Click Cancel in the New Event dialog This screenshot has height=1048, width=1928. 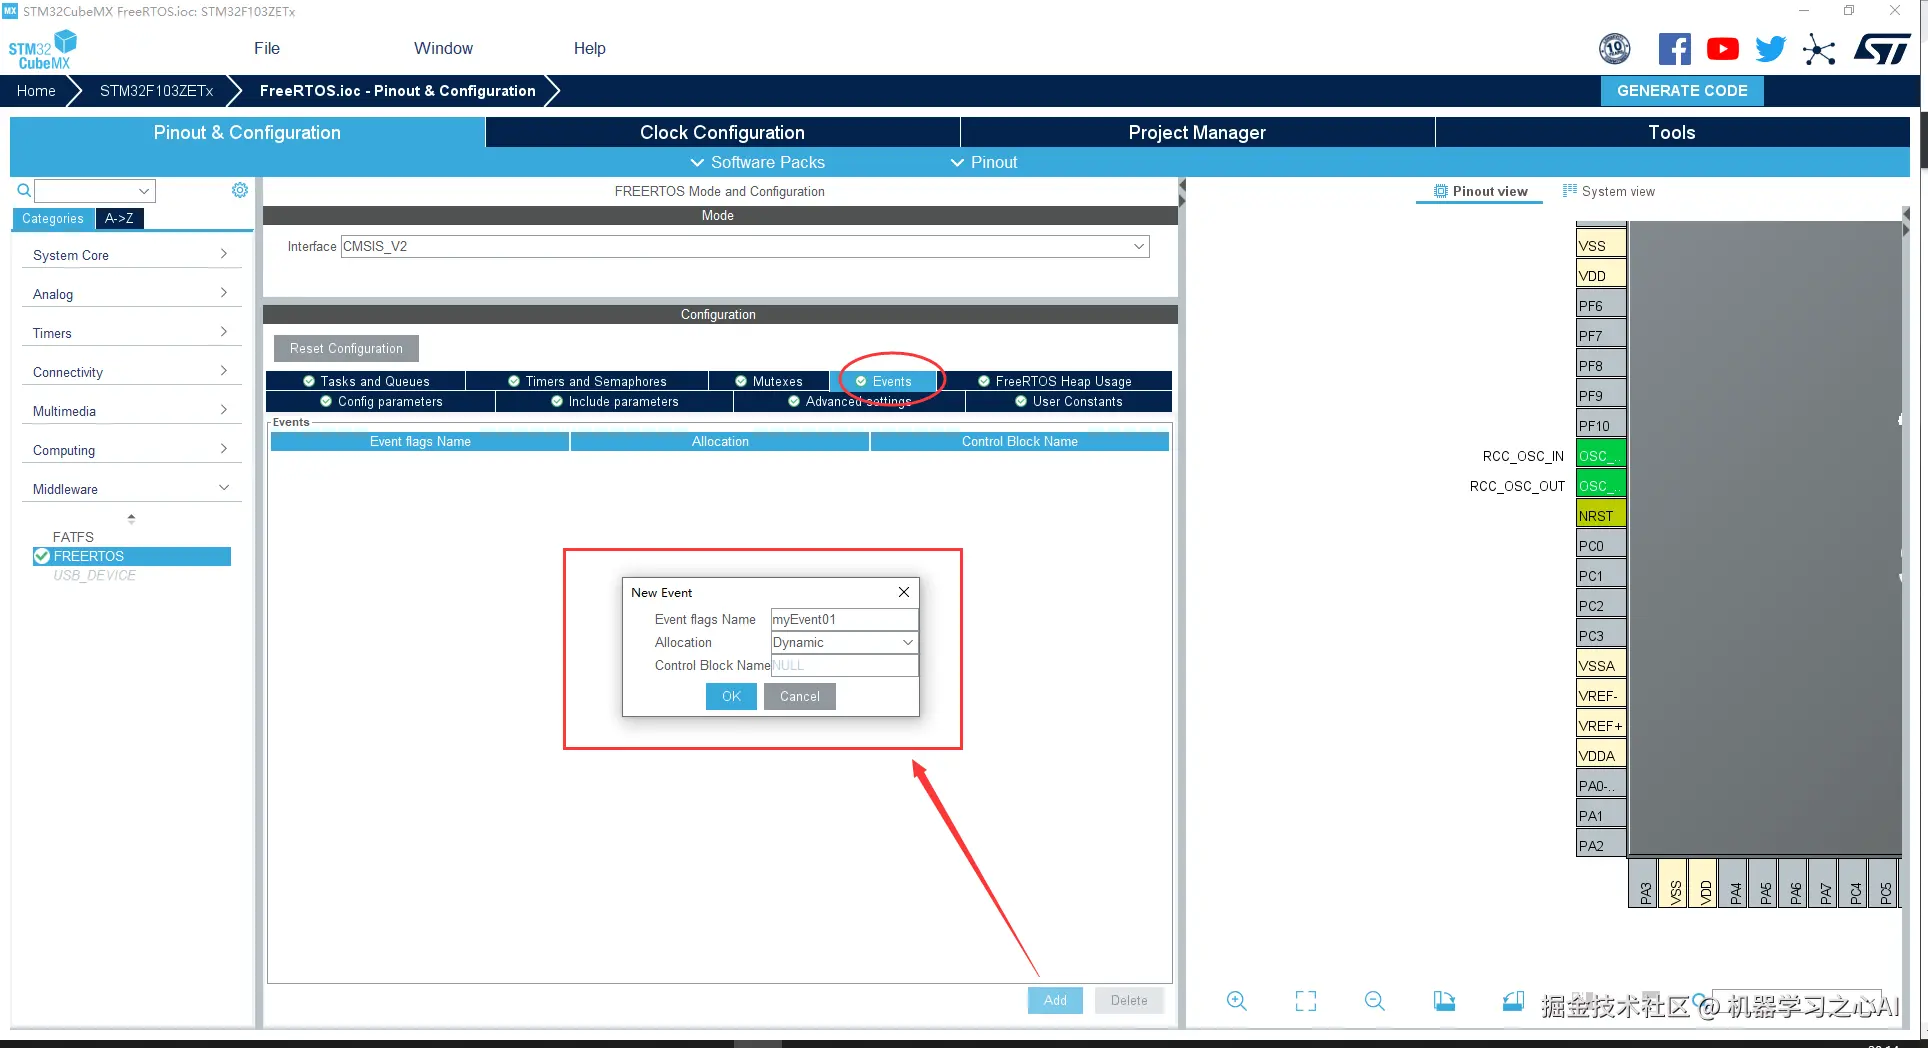click(800, 696)
